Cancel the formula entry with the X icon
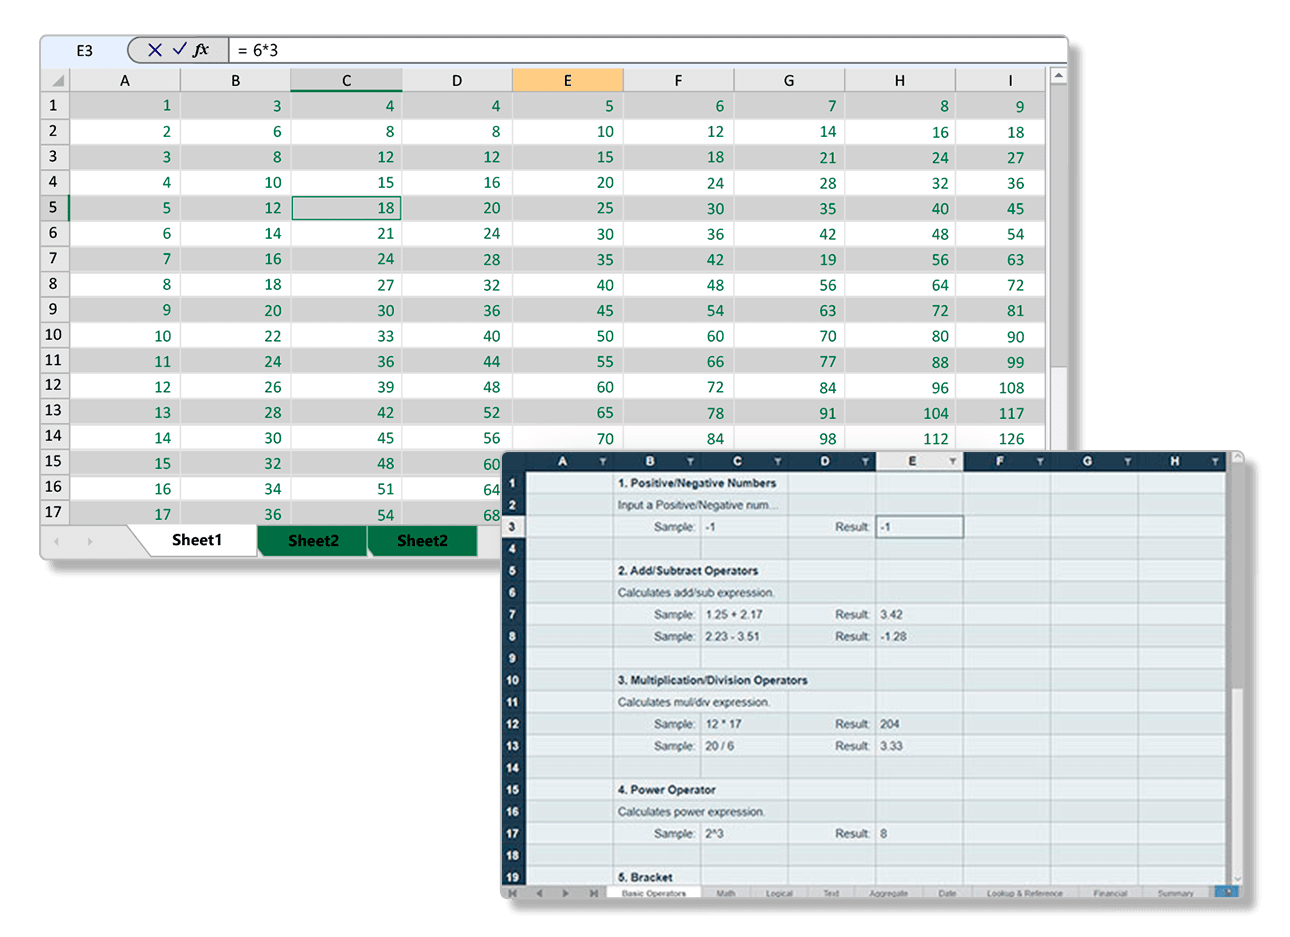 [155, 49]
